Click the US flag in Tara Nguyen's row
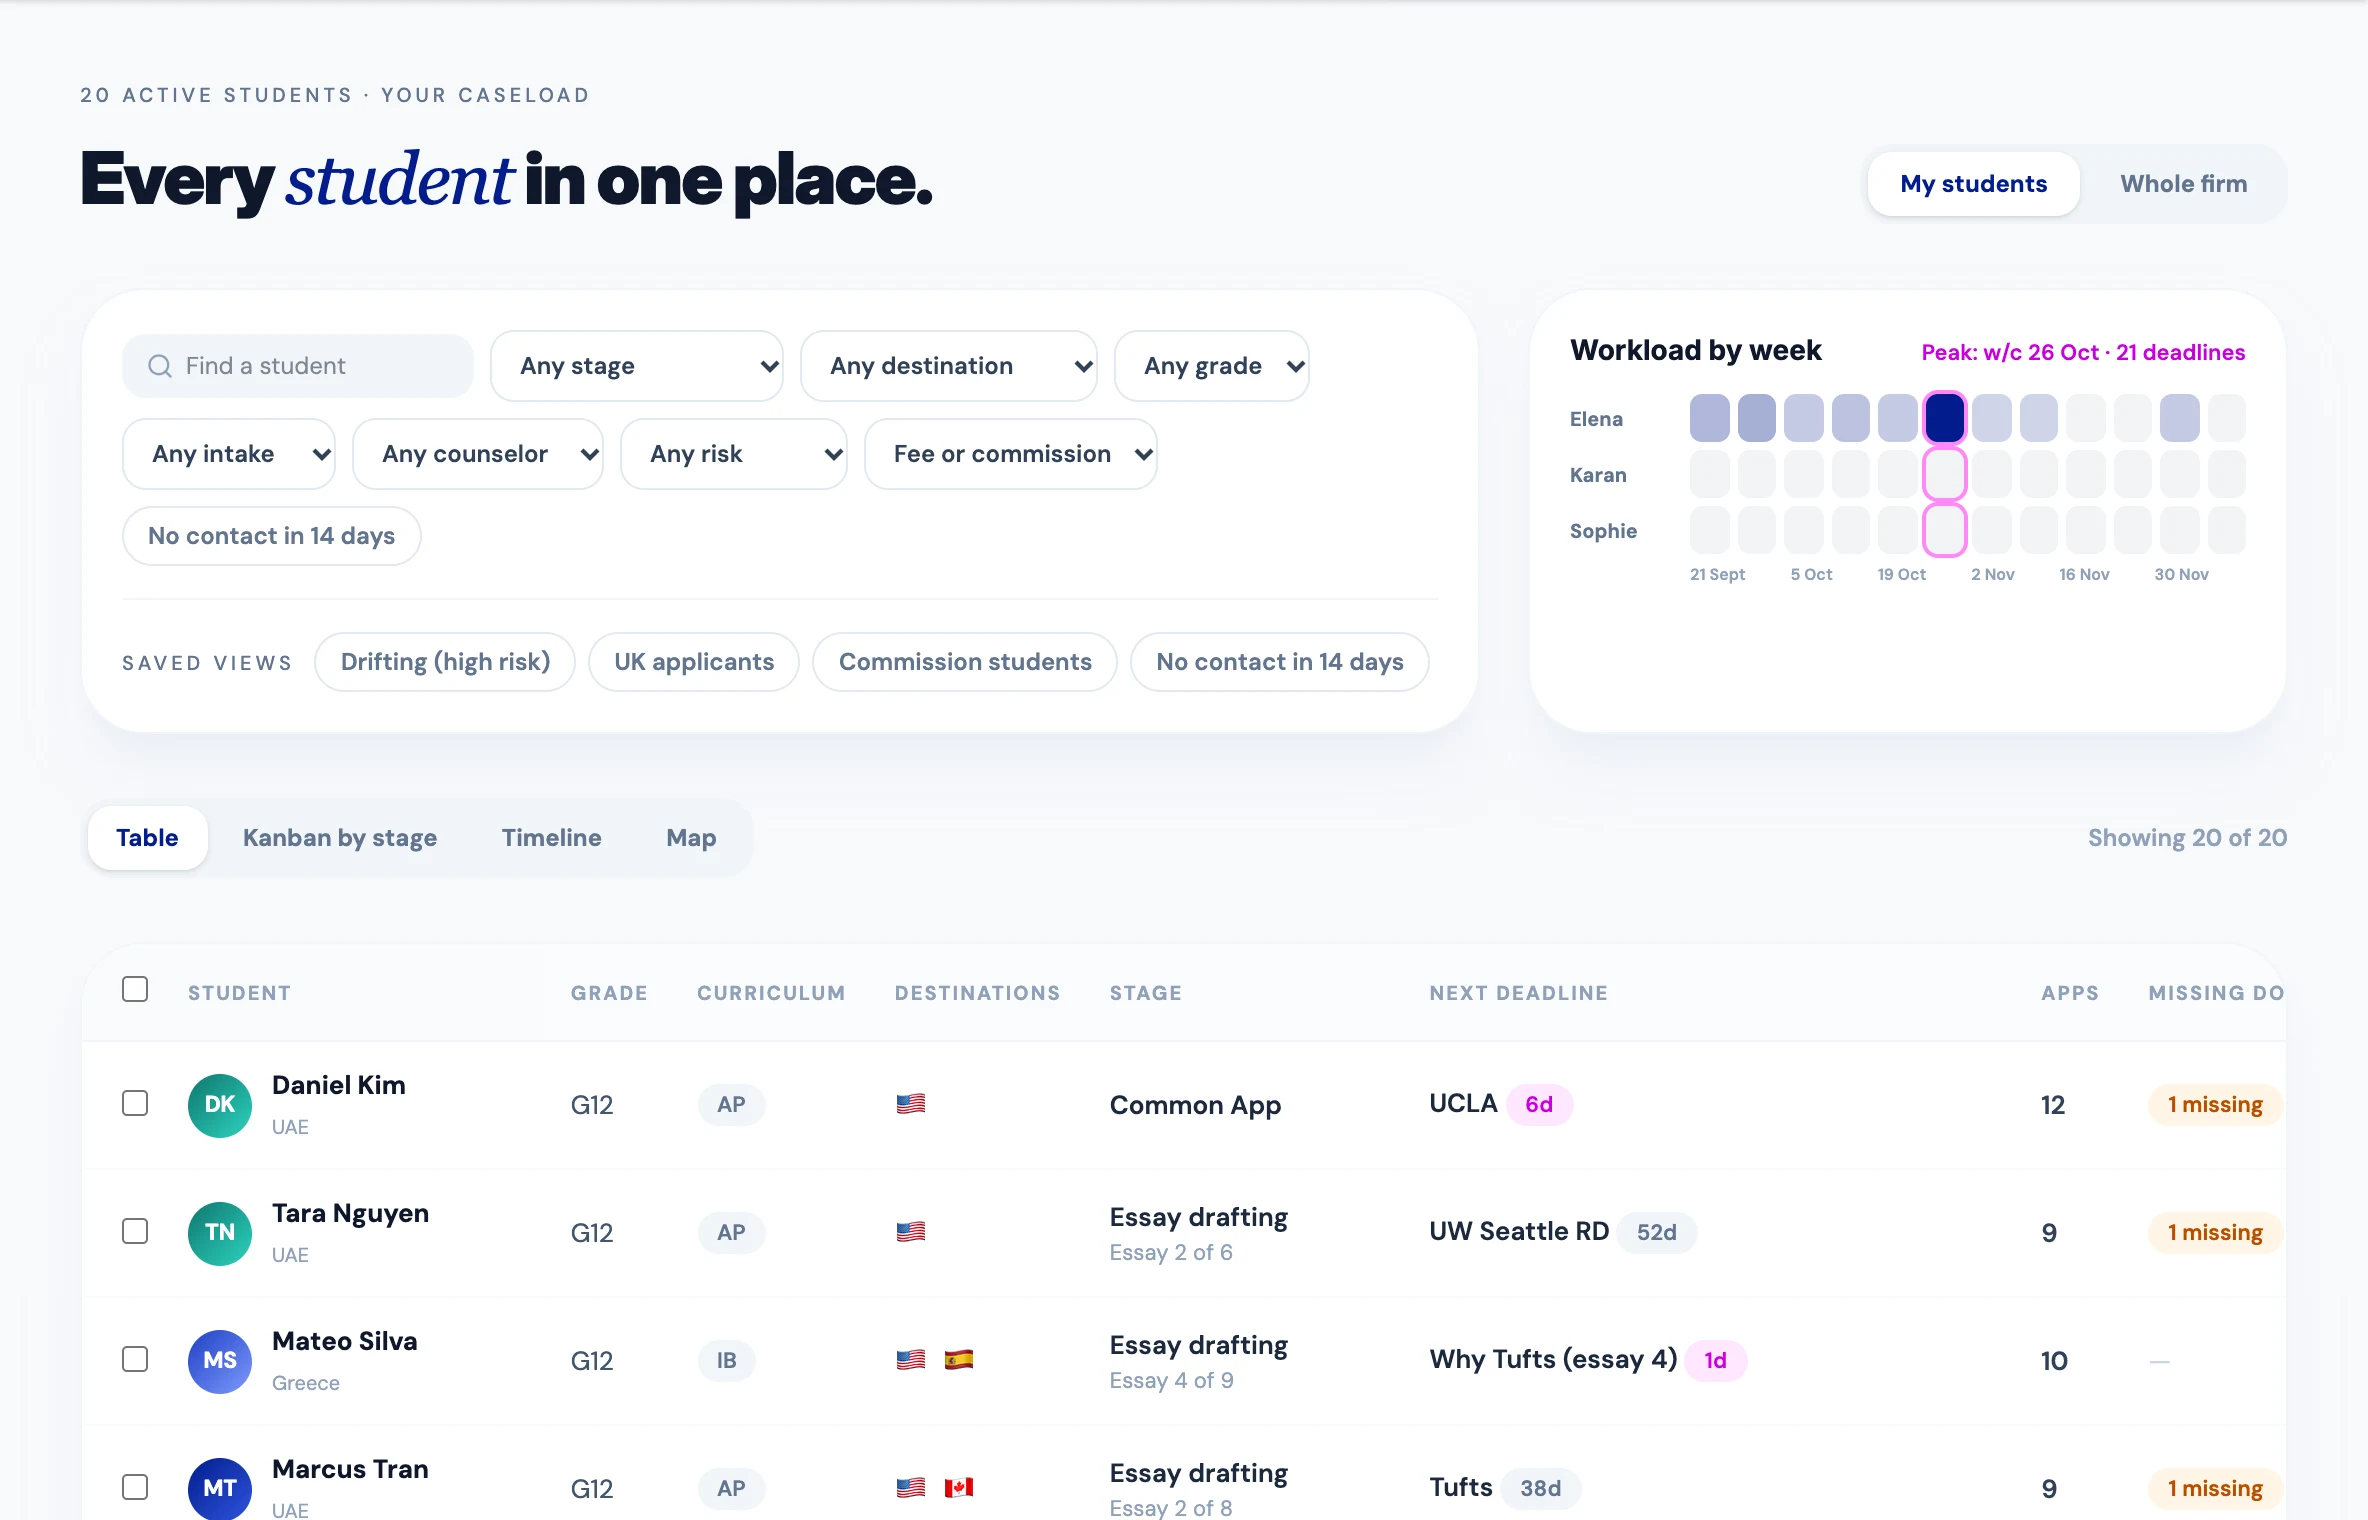The image size is (2368, 1520). [x=911, y=1232]
